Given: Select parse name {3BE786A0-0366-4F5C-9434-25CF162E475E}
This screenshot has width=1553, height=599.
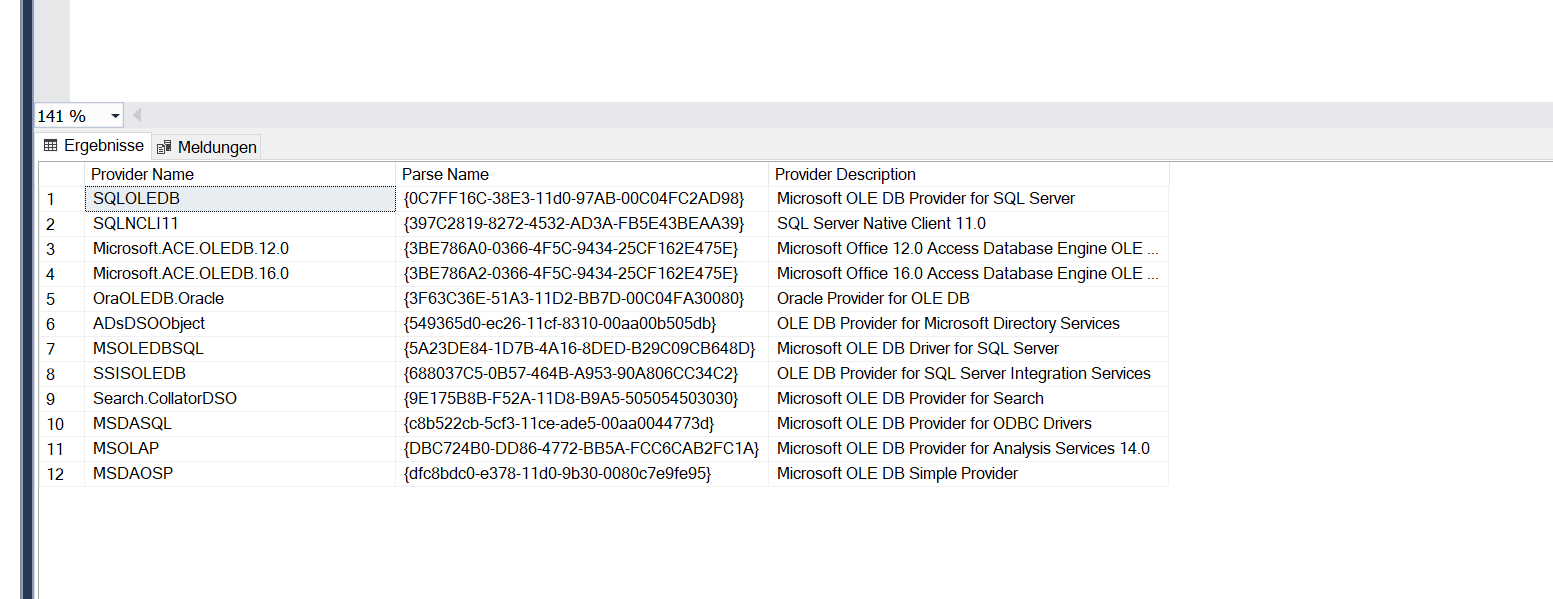Looking at the screenshot, I should pos(582,249).
